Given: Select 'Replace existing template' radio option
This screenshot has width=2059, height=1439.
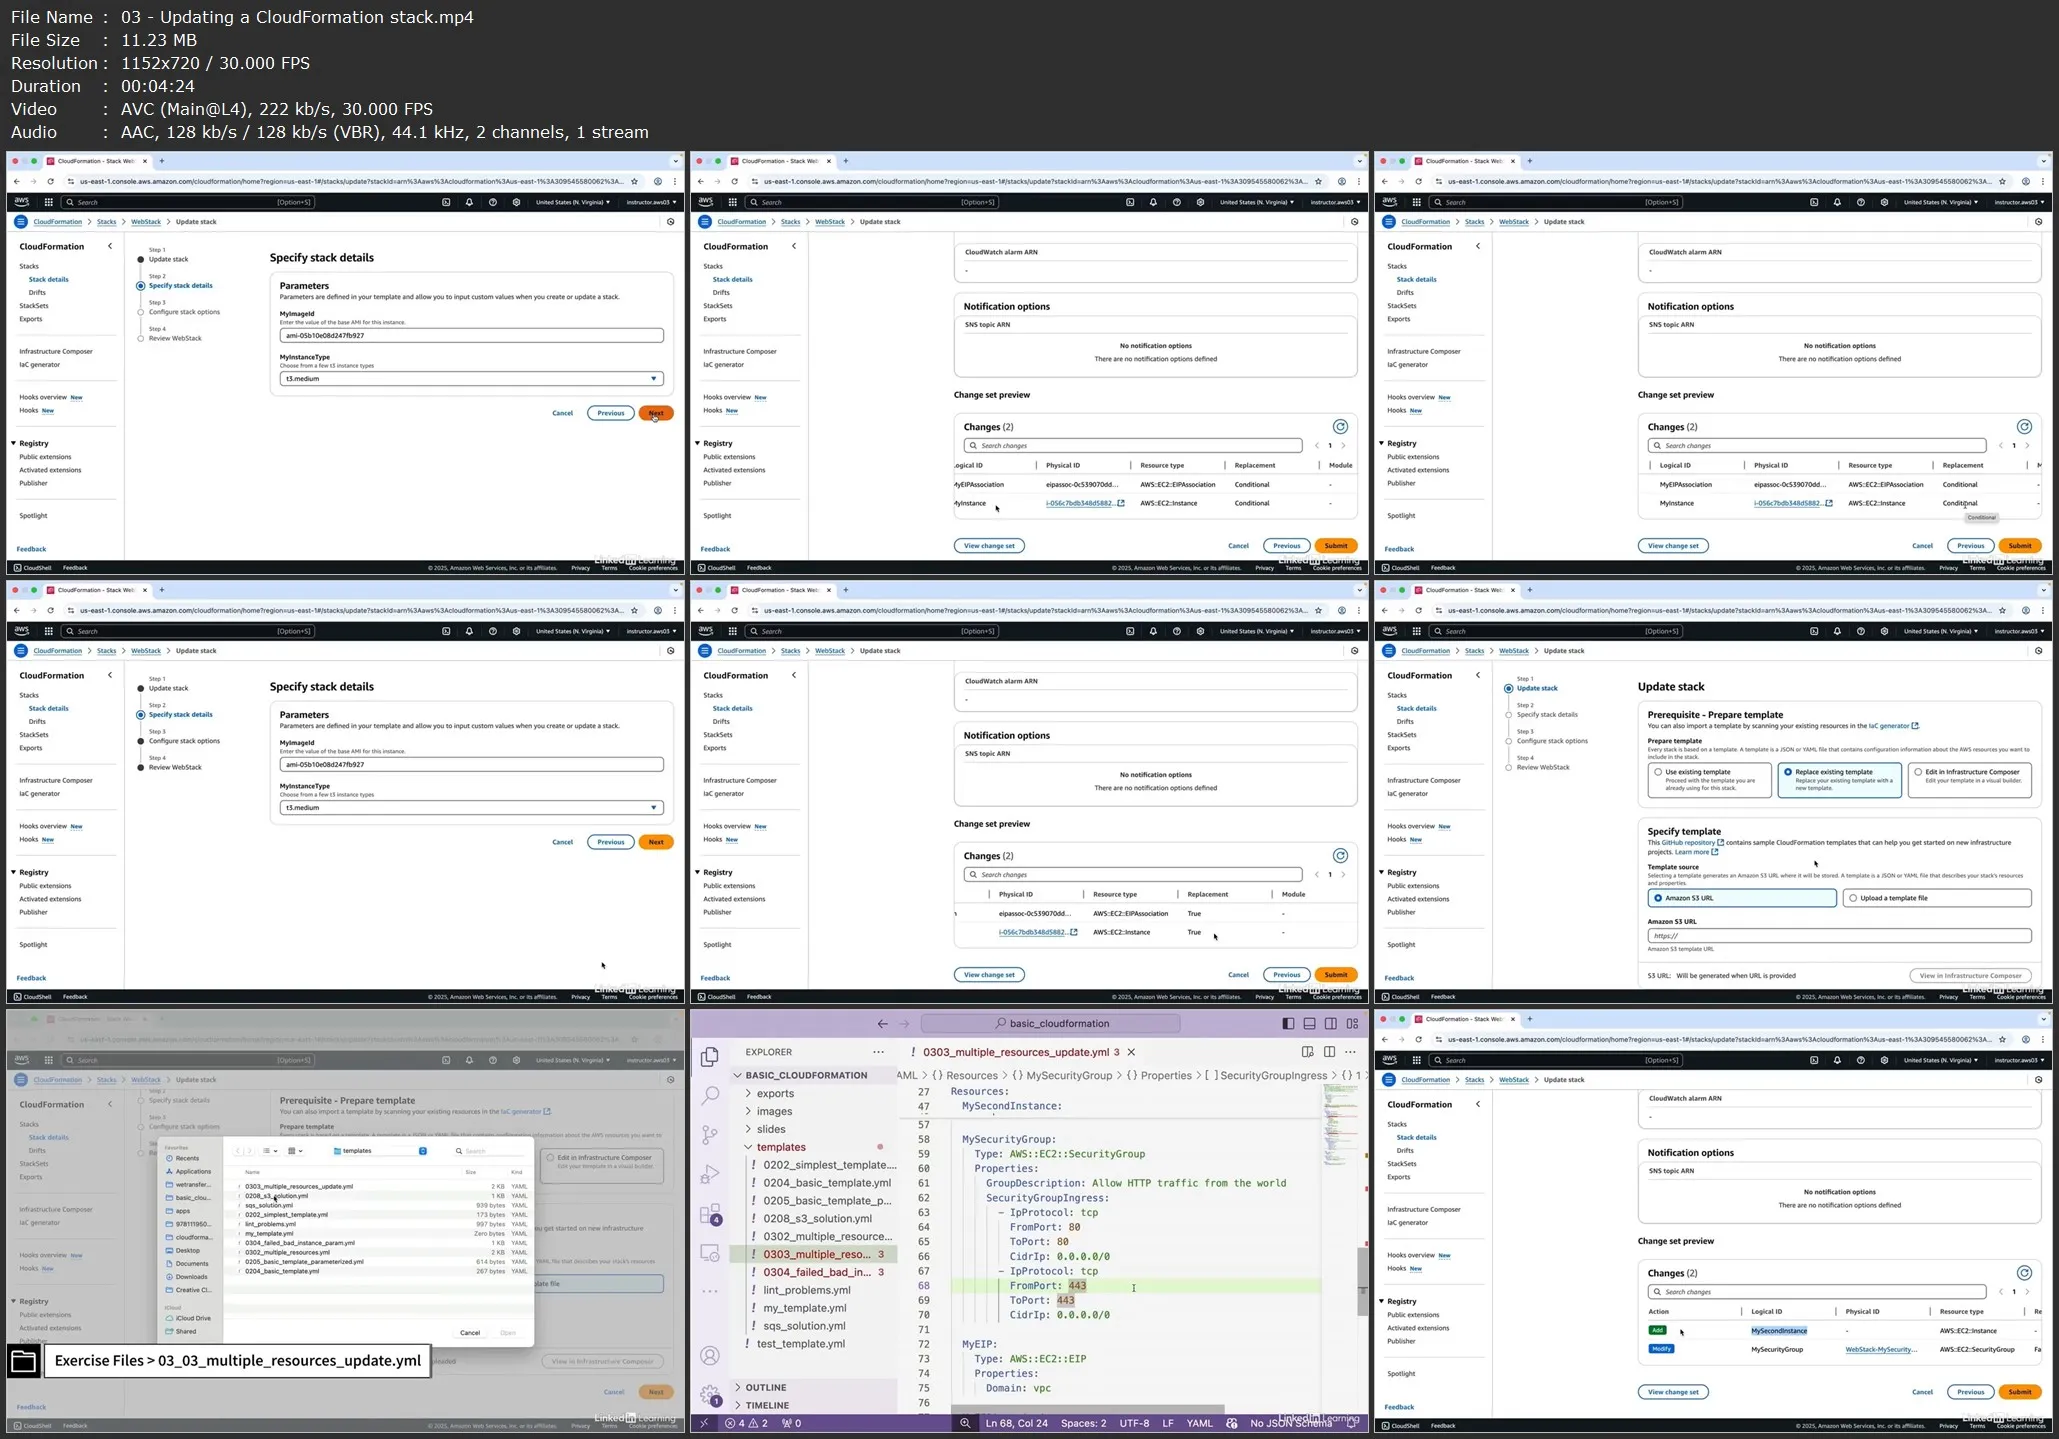Looking at the screenshot, I should point(1788,772).
